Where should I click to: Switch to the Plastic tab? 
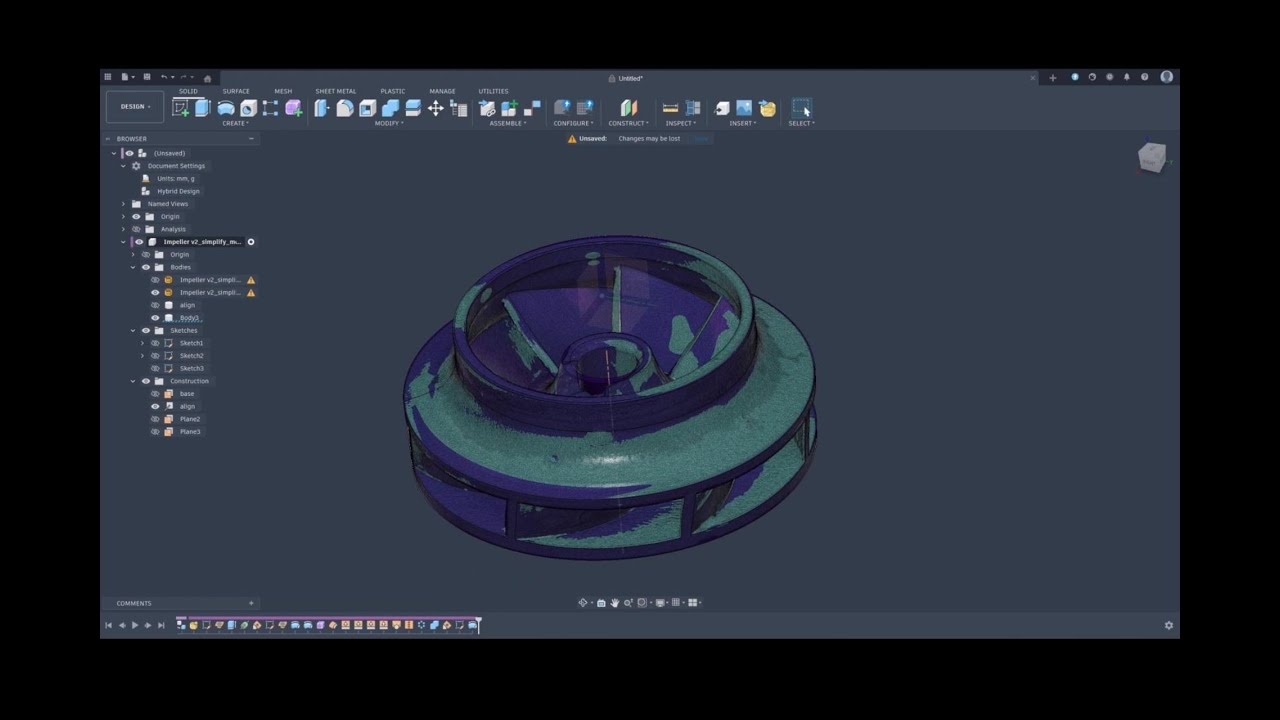(x=393, y=91)
